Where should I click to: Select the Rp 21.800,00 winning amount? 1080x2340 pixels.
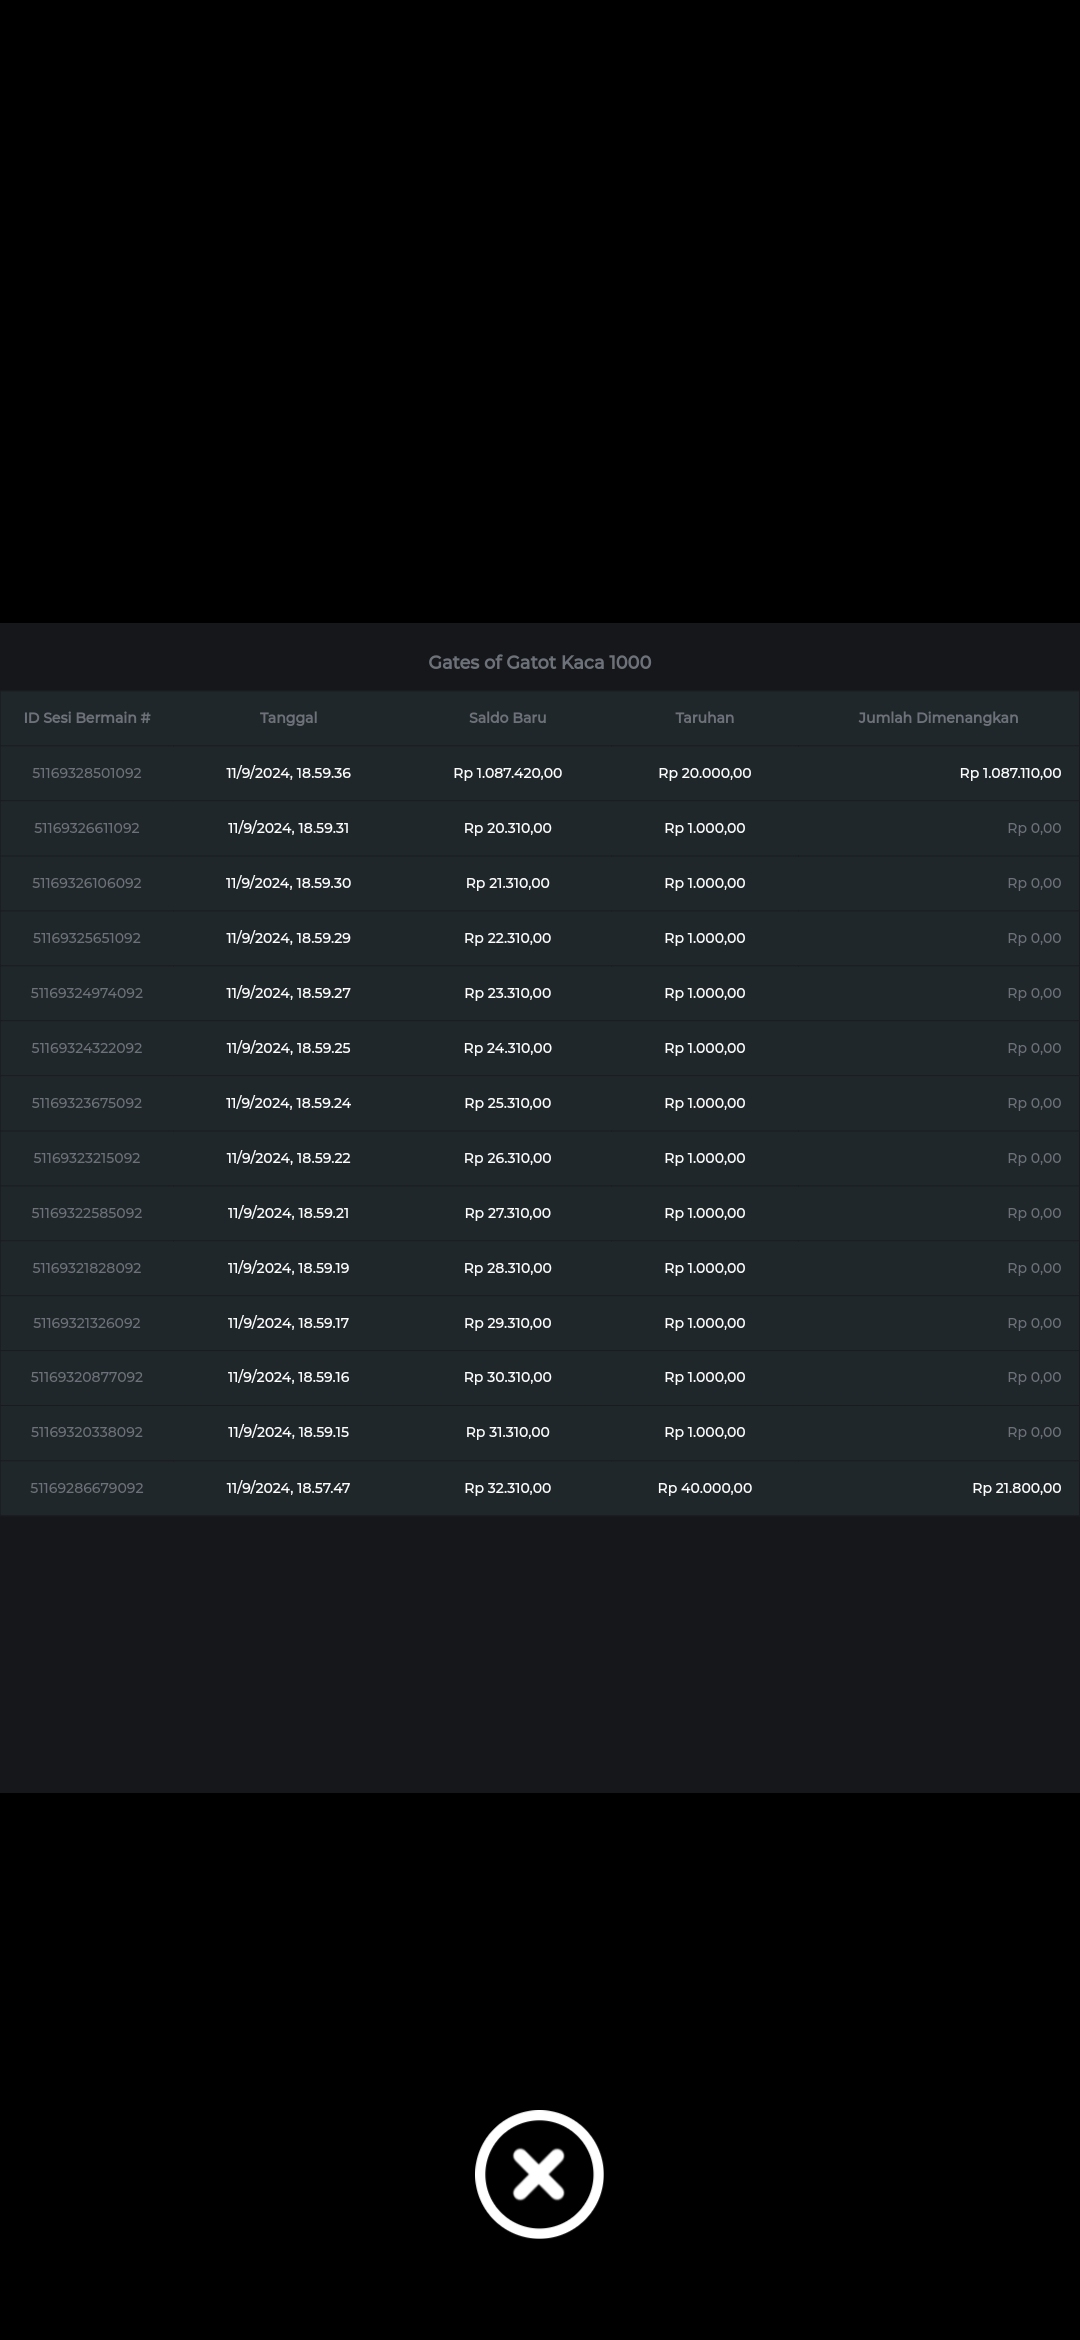[1016, 1488]
